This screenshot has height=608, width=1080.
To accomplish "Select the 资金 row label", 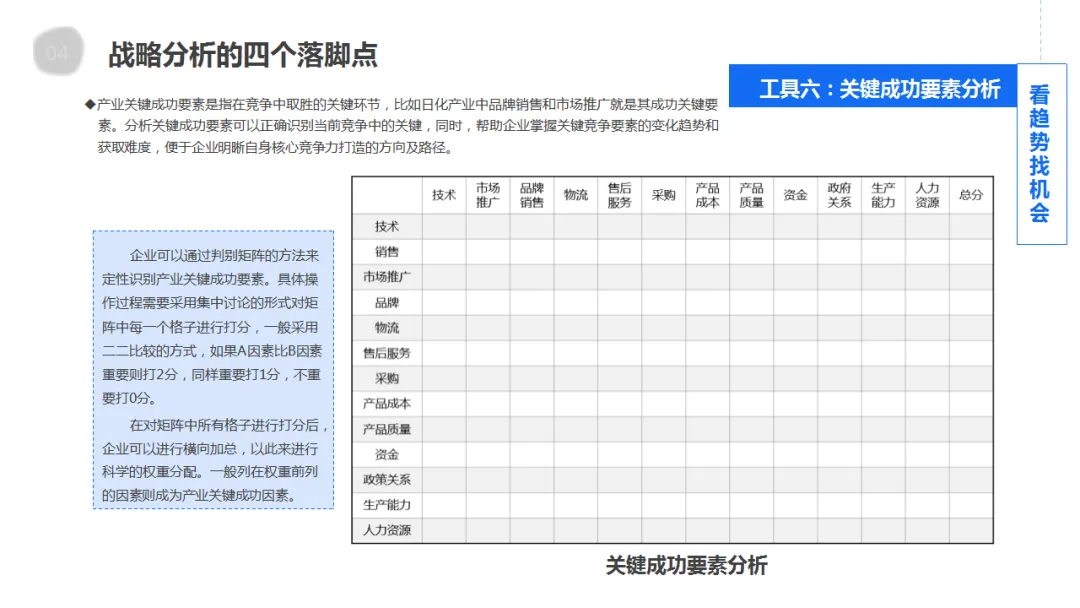I will (x=387, y=454).
